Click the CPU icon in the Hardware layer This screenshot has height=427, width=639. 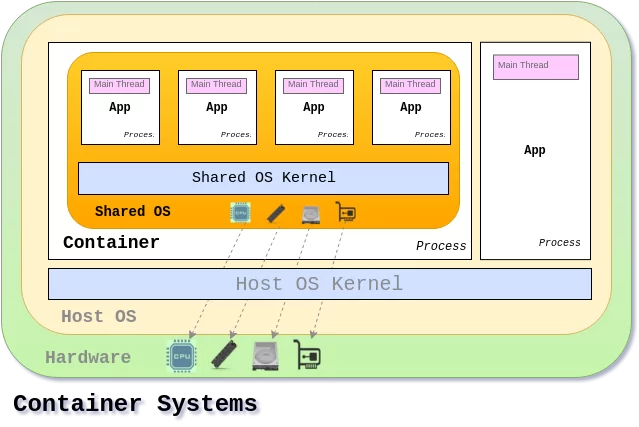(181, 356)
